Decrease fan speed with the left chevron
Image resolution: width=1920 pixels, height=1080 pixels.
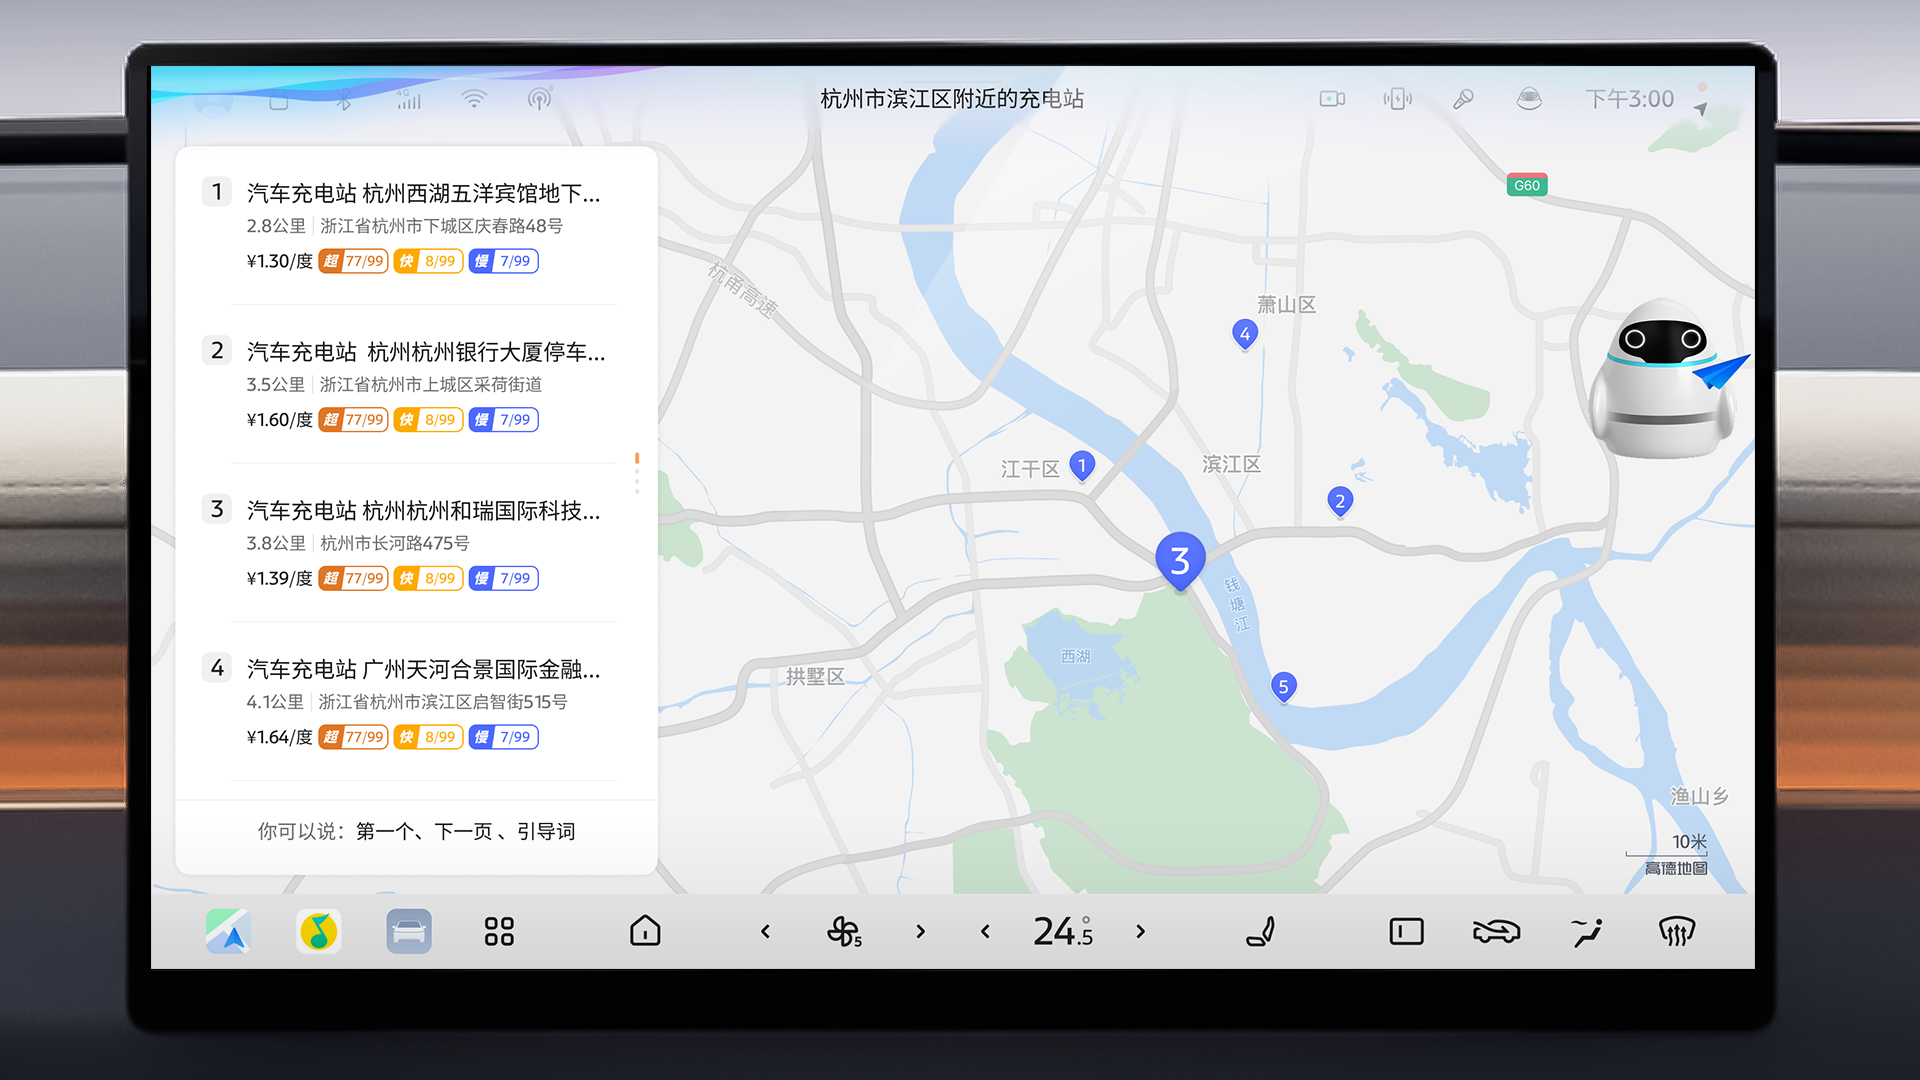765,931
